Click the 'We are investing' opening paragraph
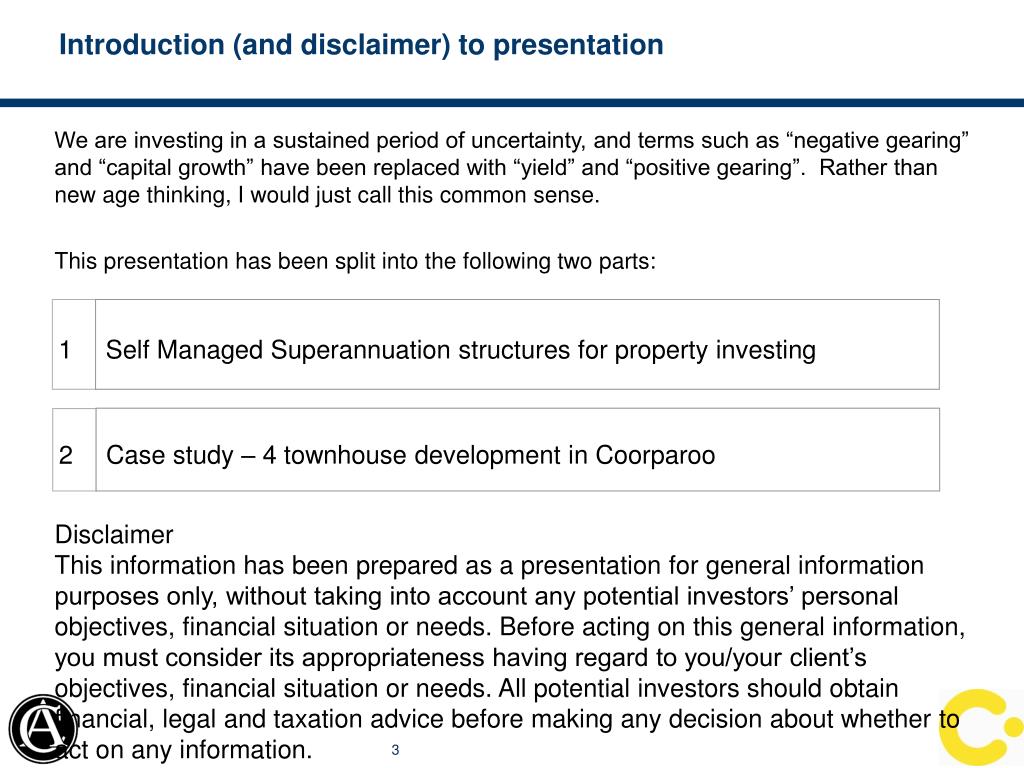The height and width of the screenshot is (768, 1024). click(x=511, y=168)
